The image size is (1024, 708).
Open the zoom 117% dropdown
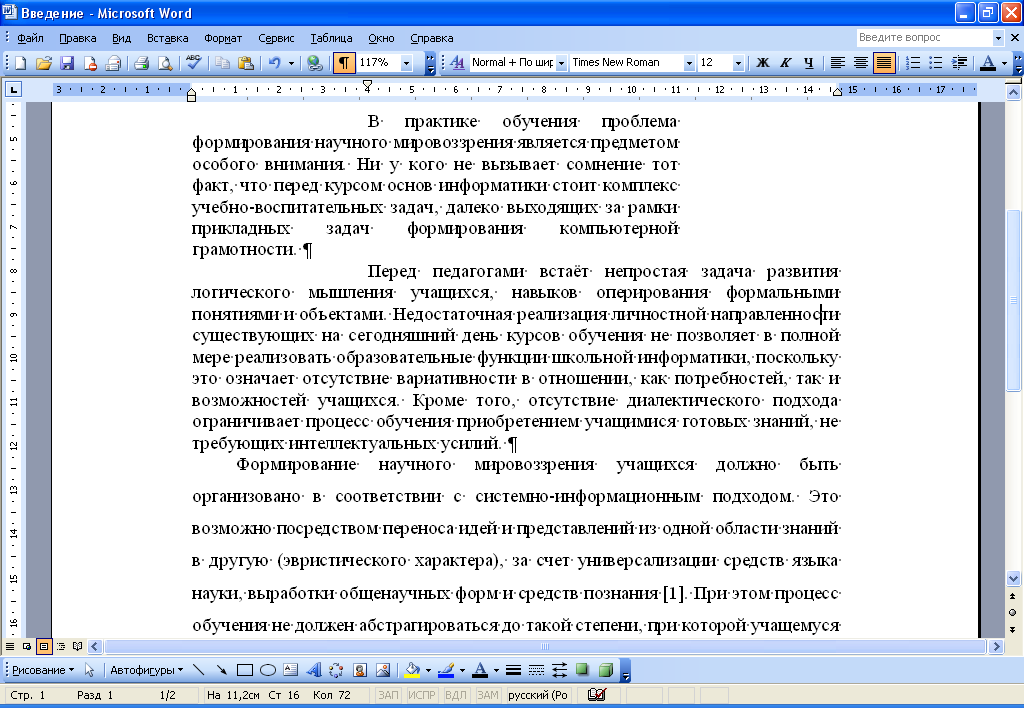tap(406, 63)
